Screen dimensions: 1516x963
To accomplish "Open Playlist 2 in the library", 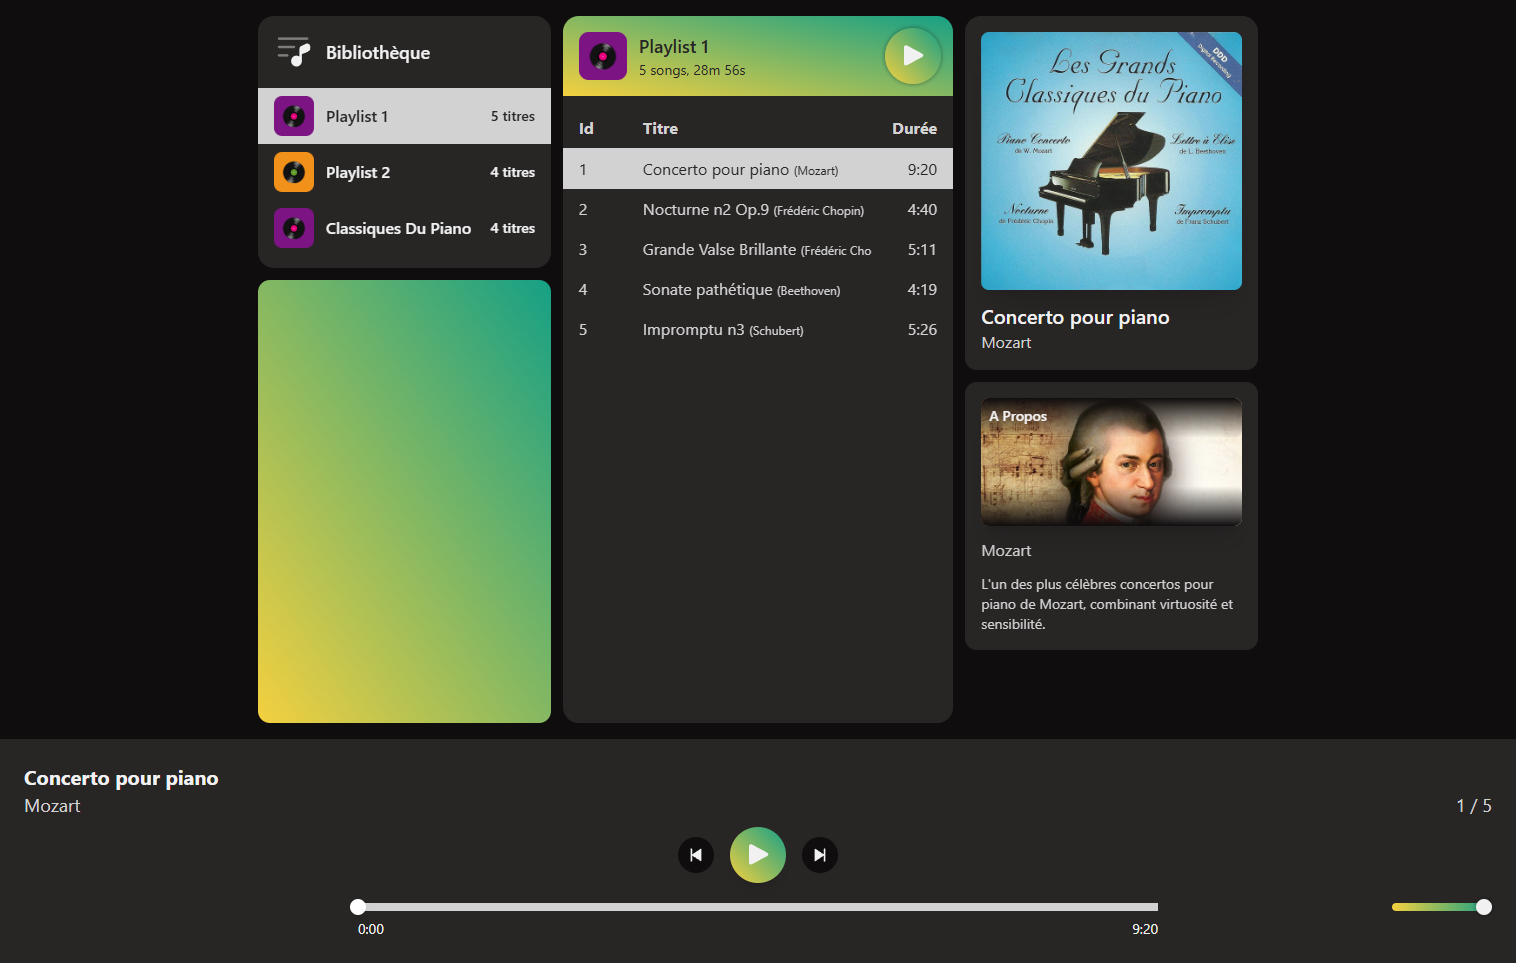I will [404, 172].
